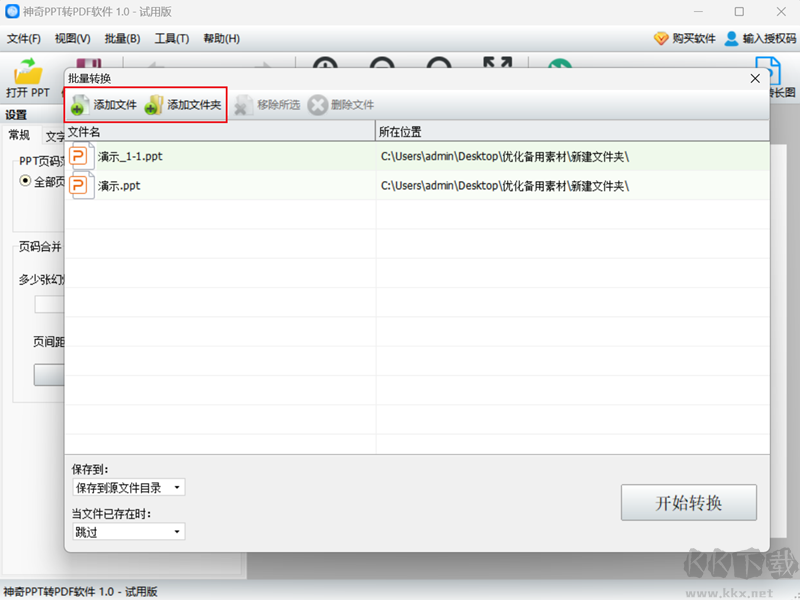Screen dimensions: 800x600
Task: Click the location path of 演示_1-1.ppt
Action: (505, 157)
